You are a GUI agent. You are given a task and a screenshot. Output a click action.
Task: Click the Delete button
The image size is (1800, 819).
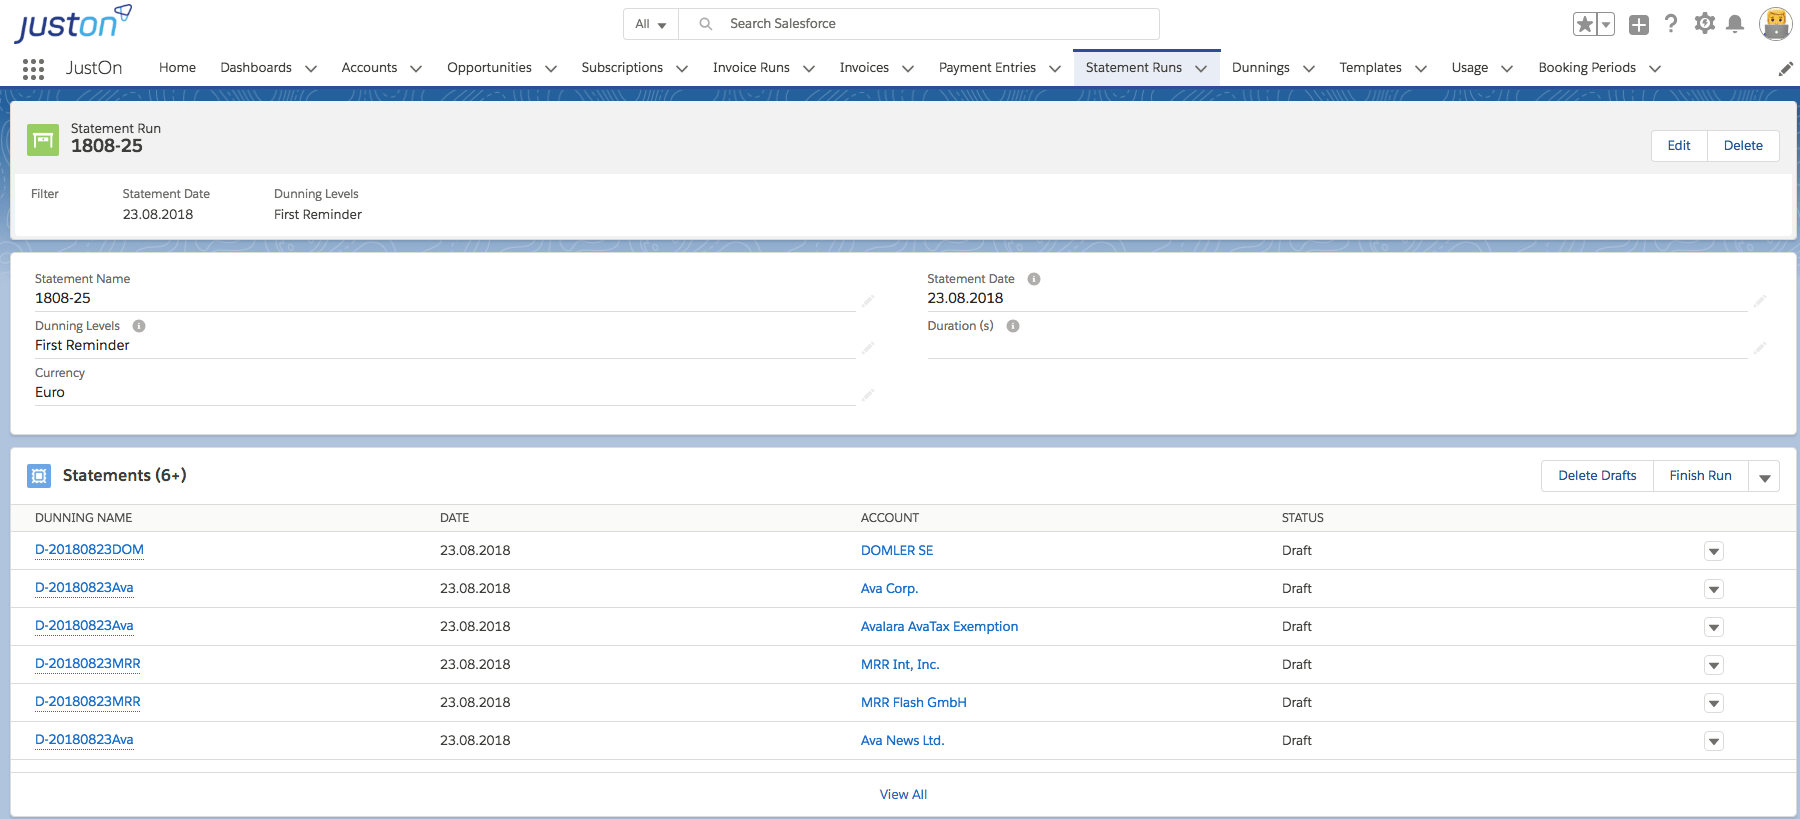(1743, 145)
